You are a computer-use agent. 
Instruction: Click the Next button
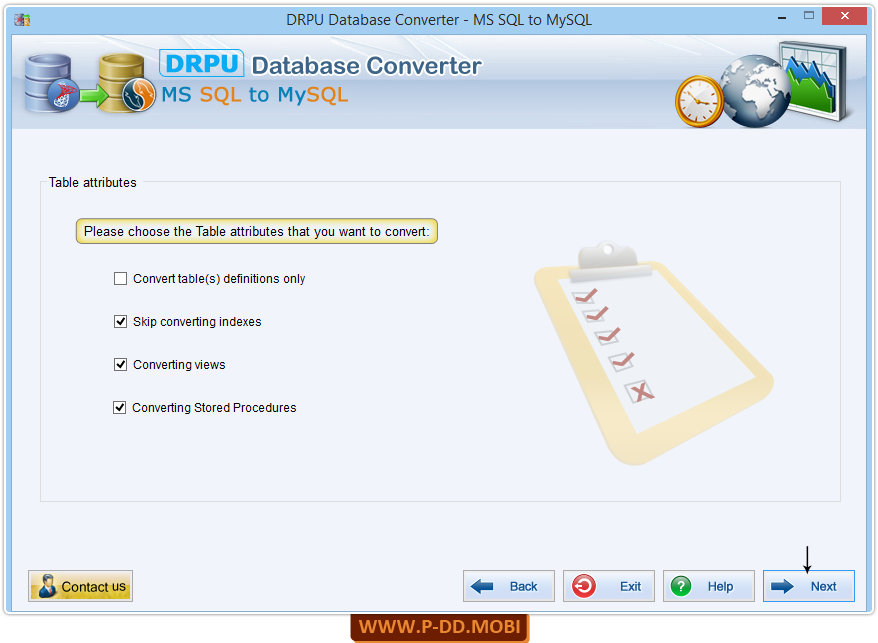click(x=809, y=586)
